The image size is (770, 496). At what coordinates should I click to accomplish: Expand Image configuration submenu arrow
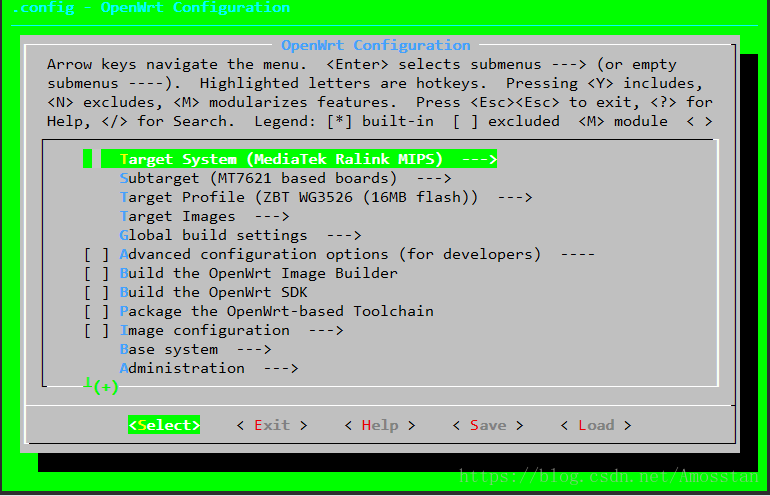tap(326, 331)
